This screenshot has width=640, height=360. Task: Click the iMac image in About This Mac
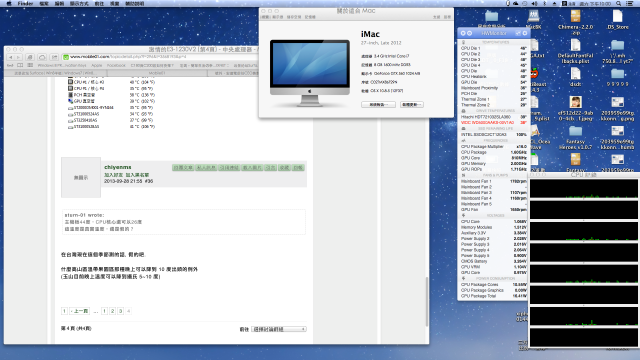tap(310, 73)
